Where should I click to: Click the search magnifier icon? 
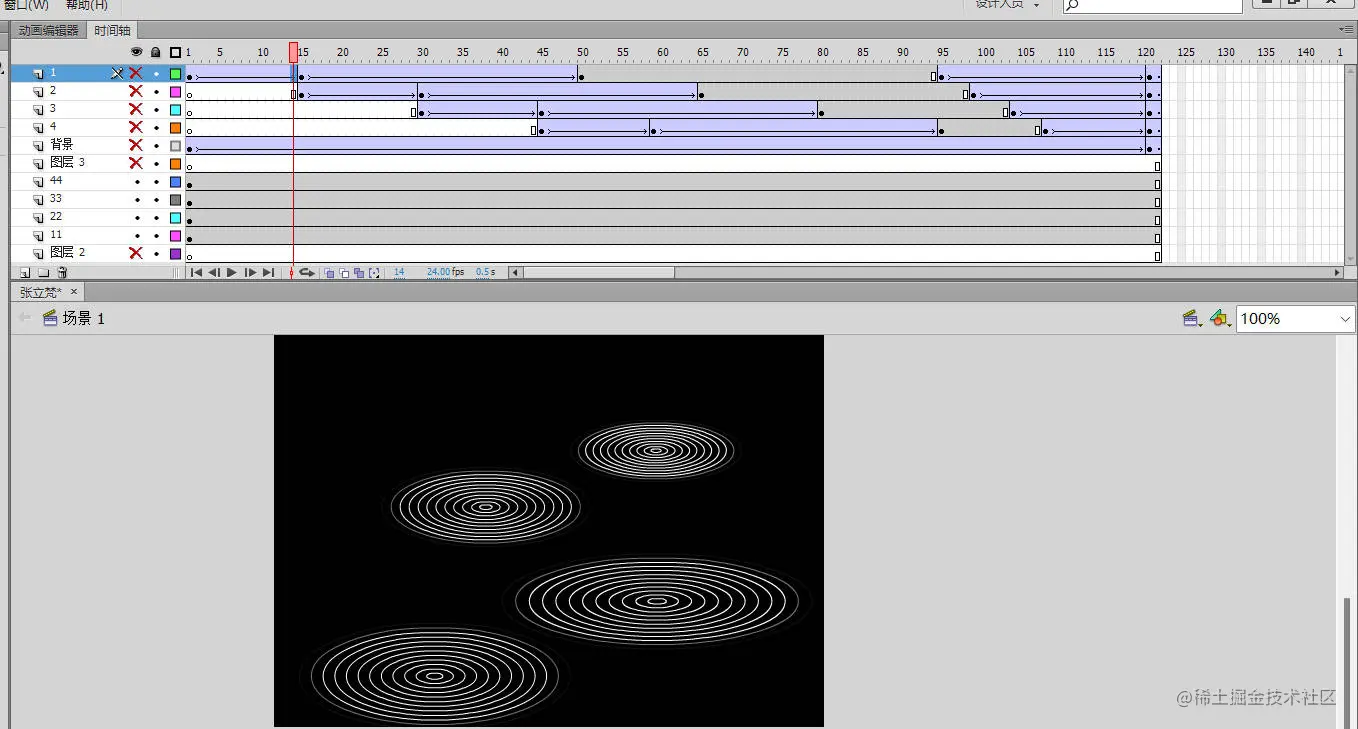click(1072, 5)
